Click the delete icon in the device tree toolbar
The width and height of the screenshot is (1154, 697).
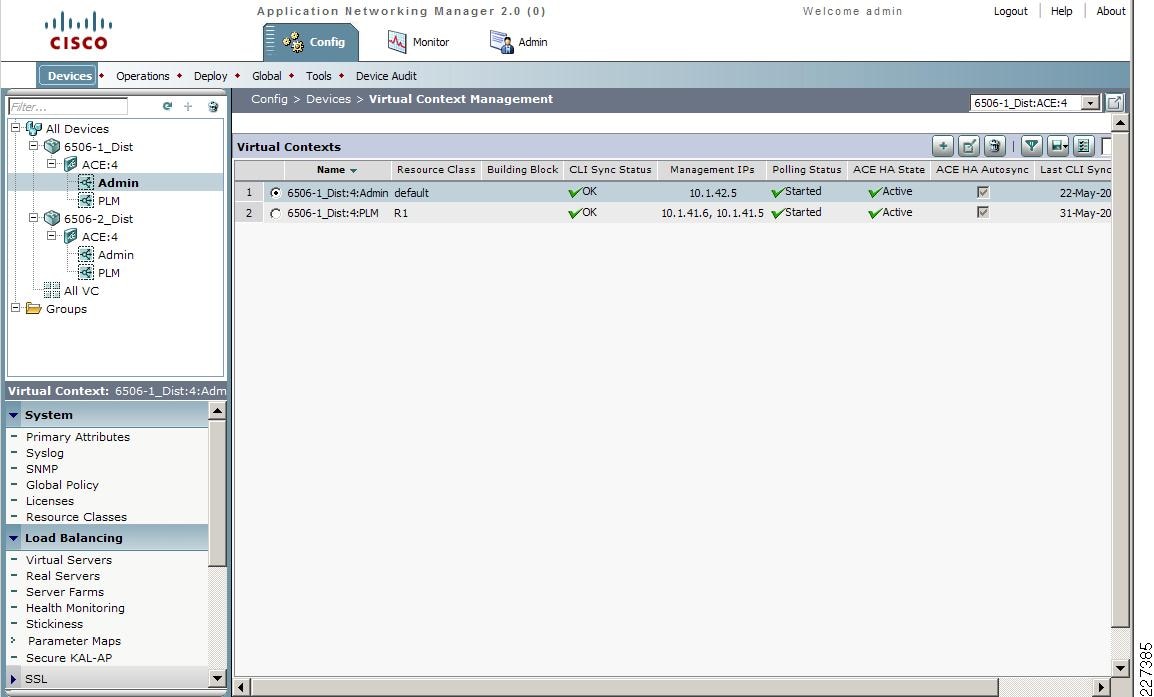(213, 107)
